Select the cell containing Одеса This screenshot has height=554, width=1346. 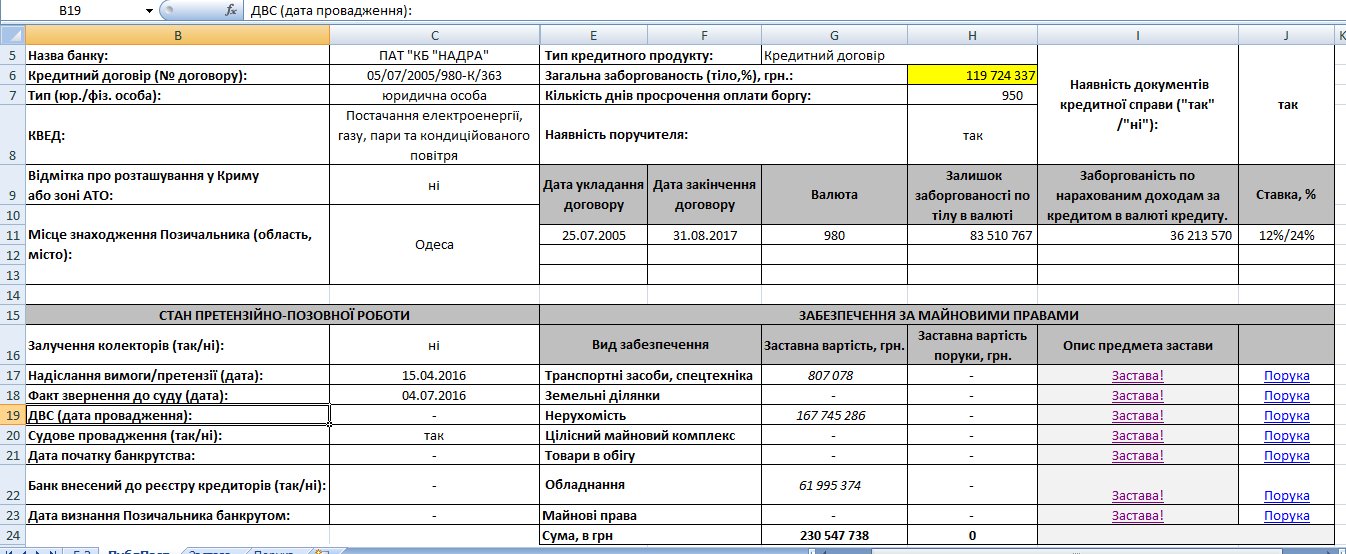coord(434,245)
